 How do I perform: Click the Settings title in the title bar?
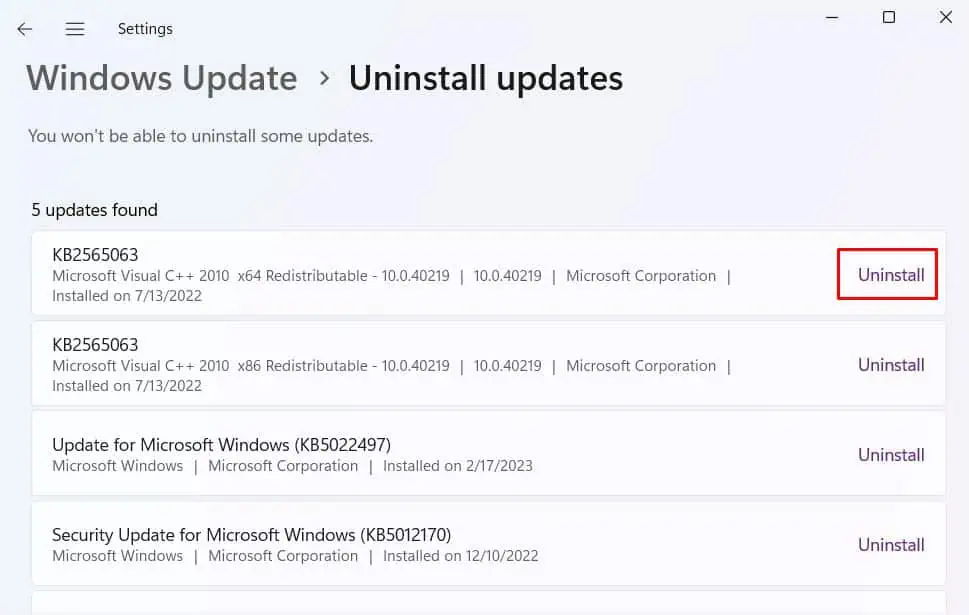[x=145, y=29]
